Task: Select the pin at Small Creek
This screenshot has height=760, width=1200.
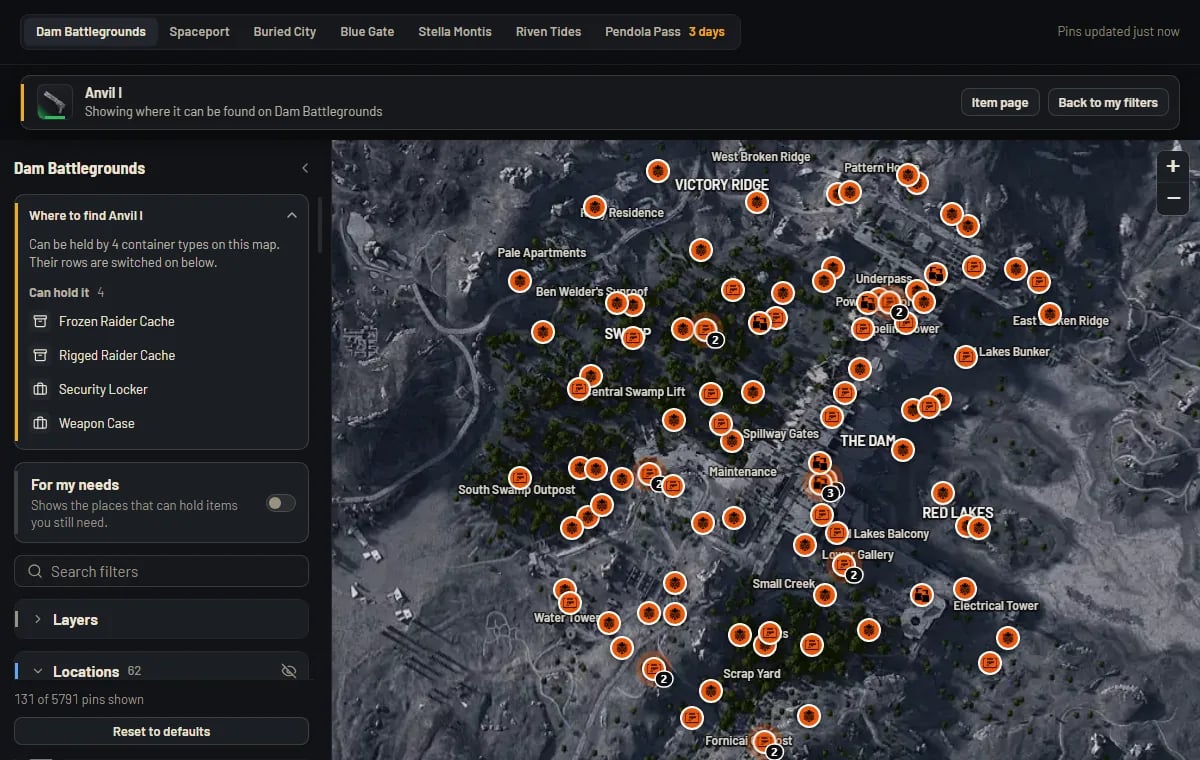Action: click(x=824, y=594)
